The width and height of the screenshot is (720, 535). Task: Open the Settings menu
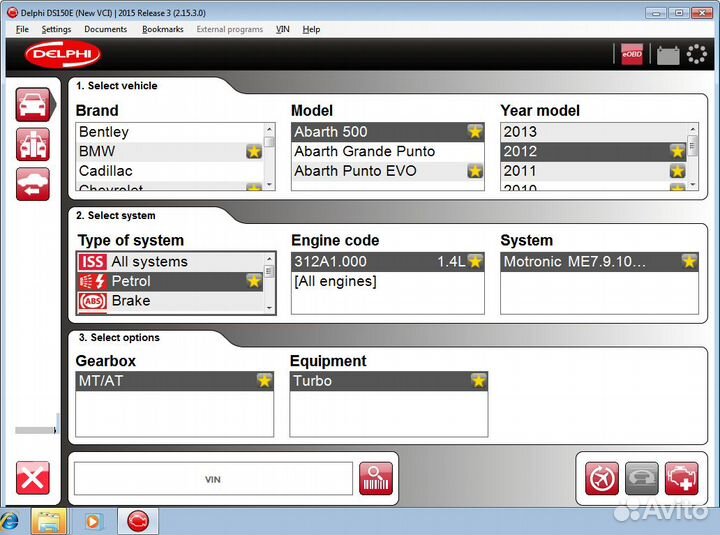click(56, 29)
